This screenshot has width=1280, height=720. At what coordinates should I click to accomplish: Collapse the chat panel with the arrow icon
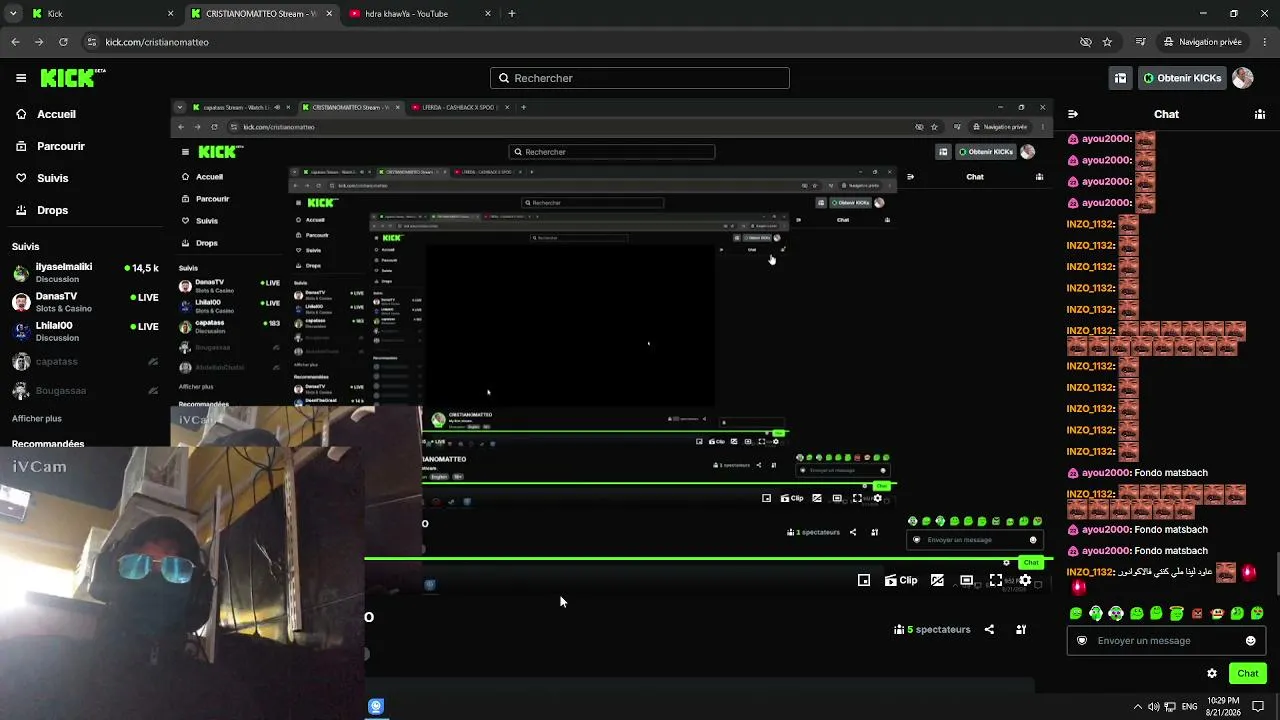pos(1073,114)
